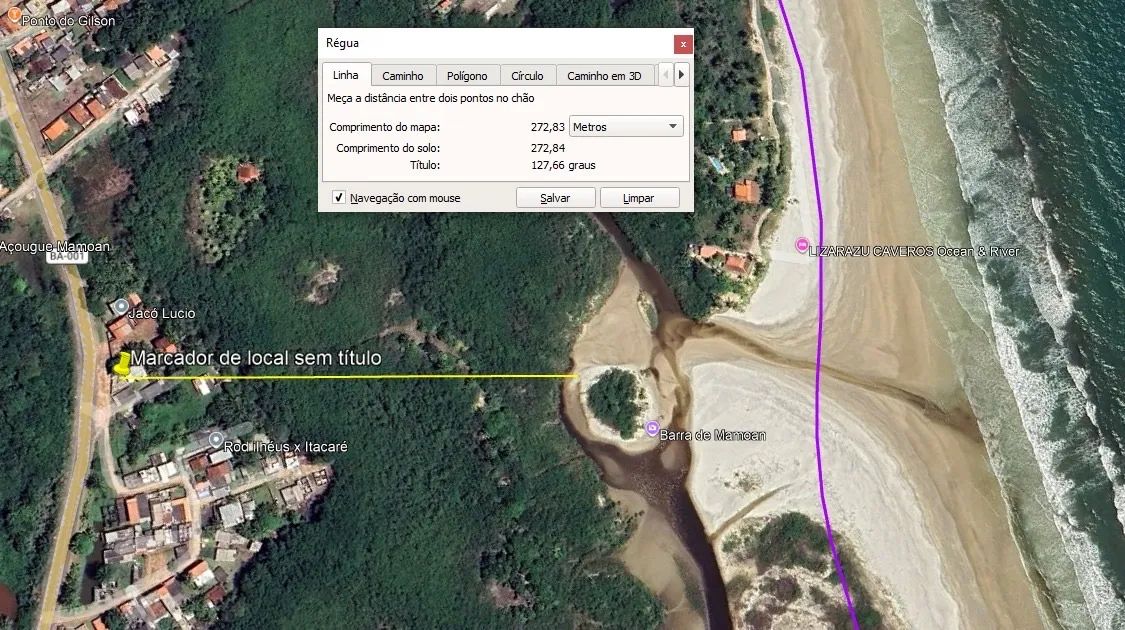Click the Rod Ilhéus x Itacaré marker icon
The image size is (1125, 630).
216,438
